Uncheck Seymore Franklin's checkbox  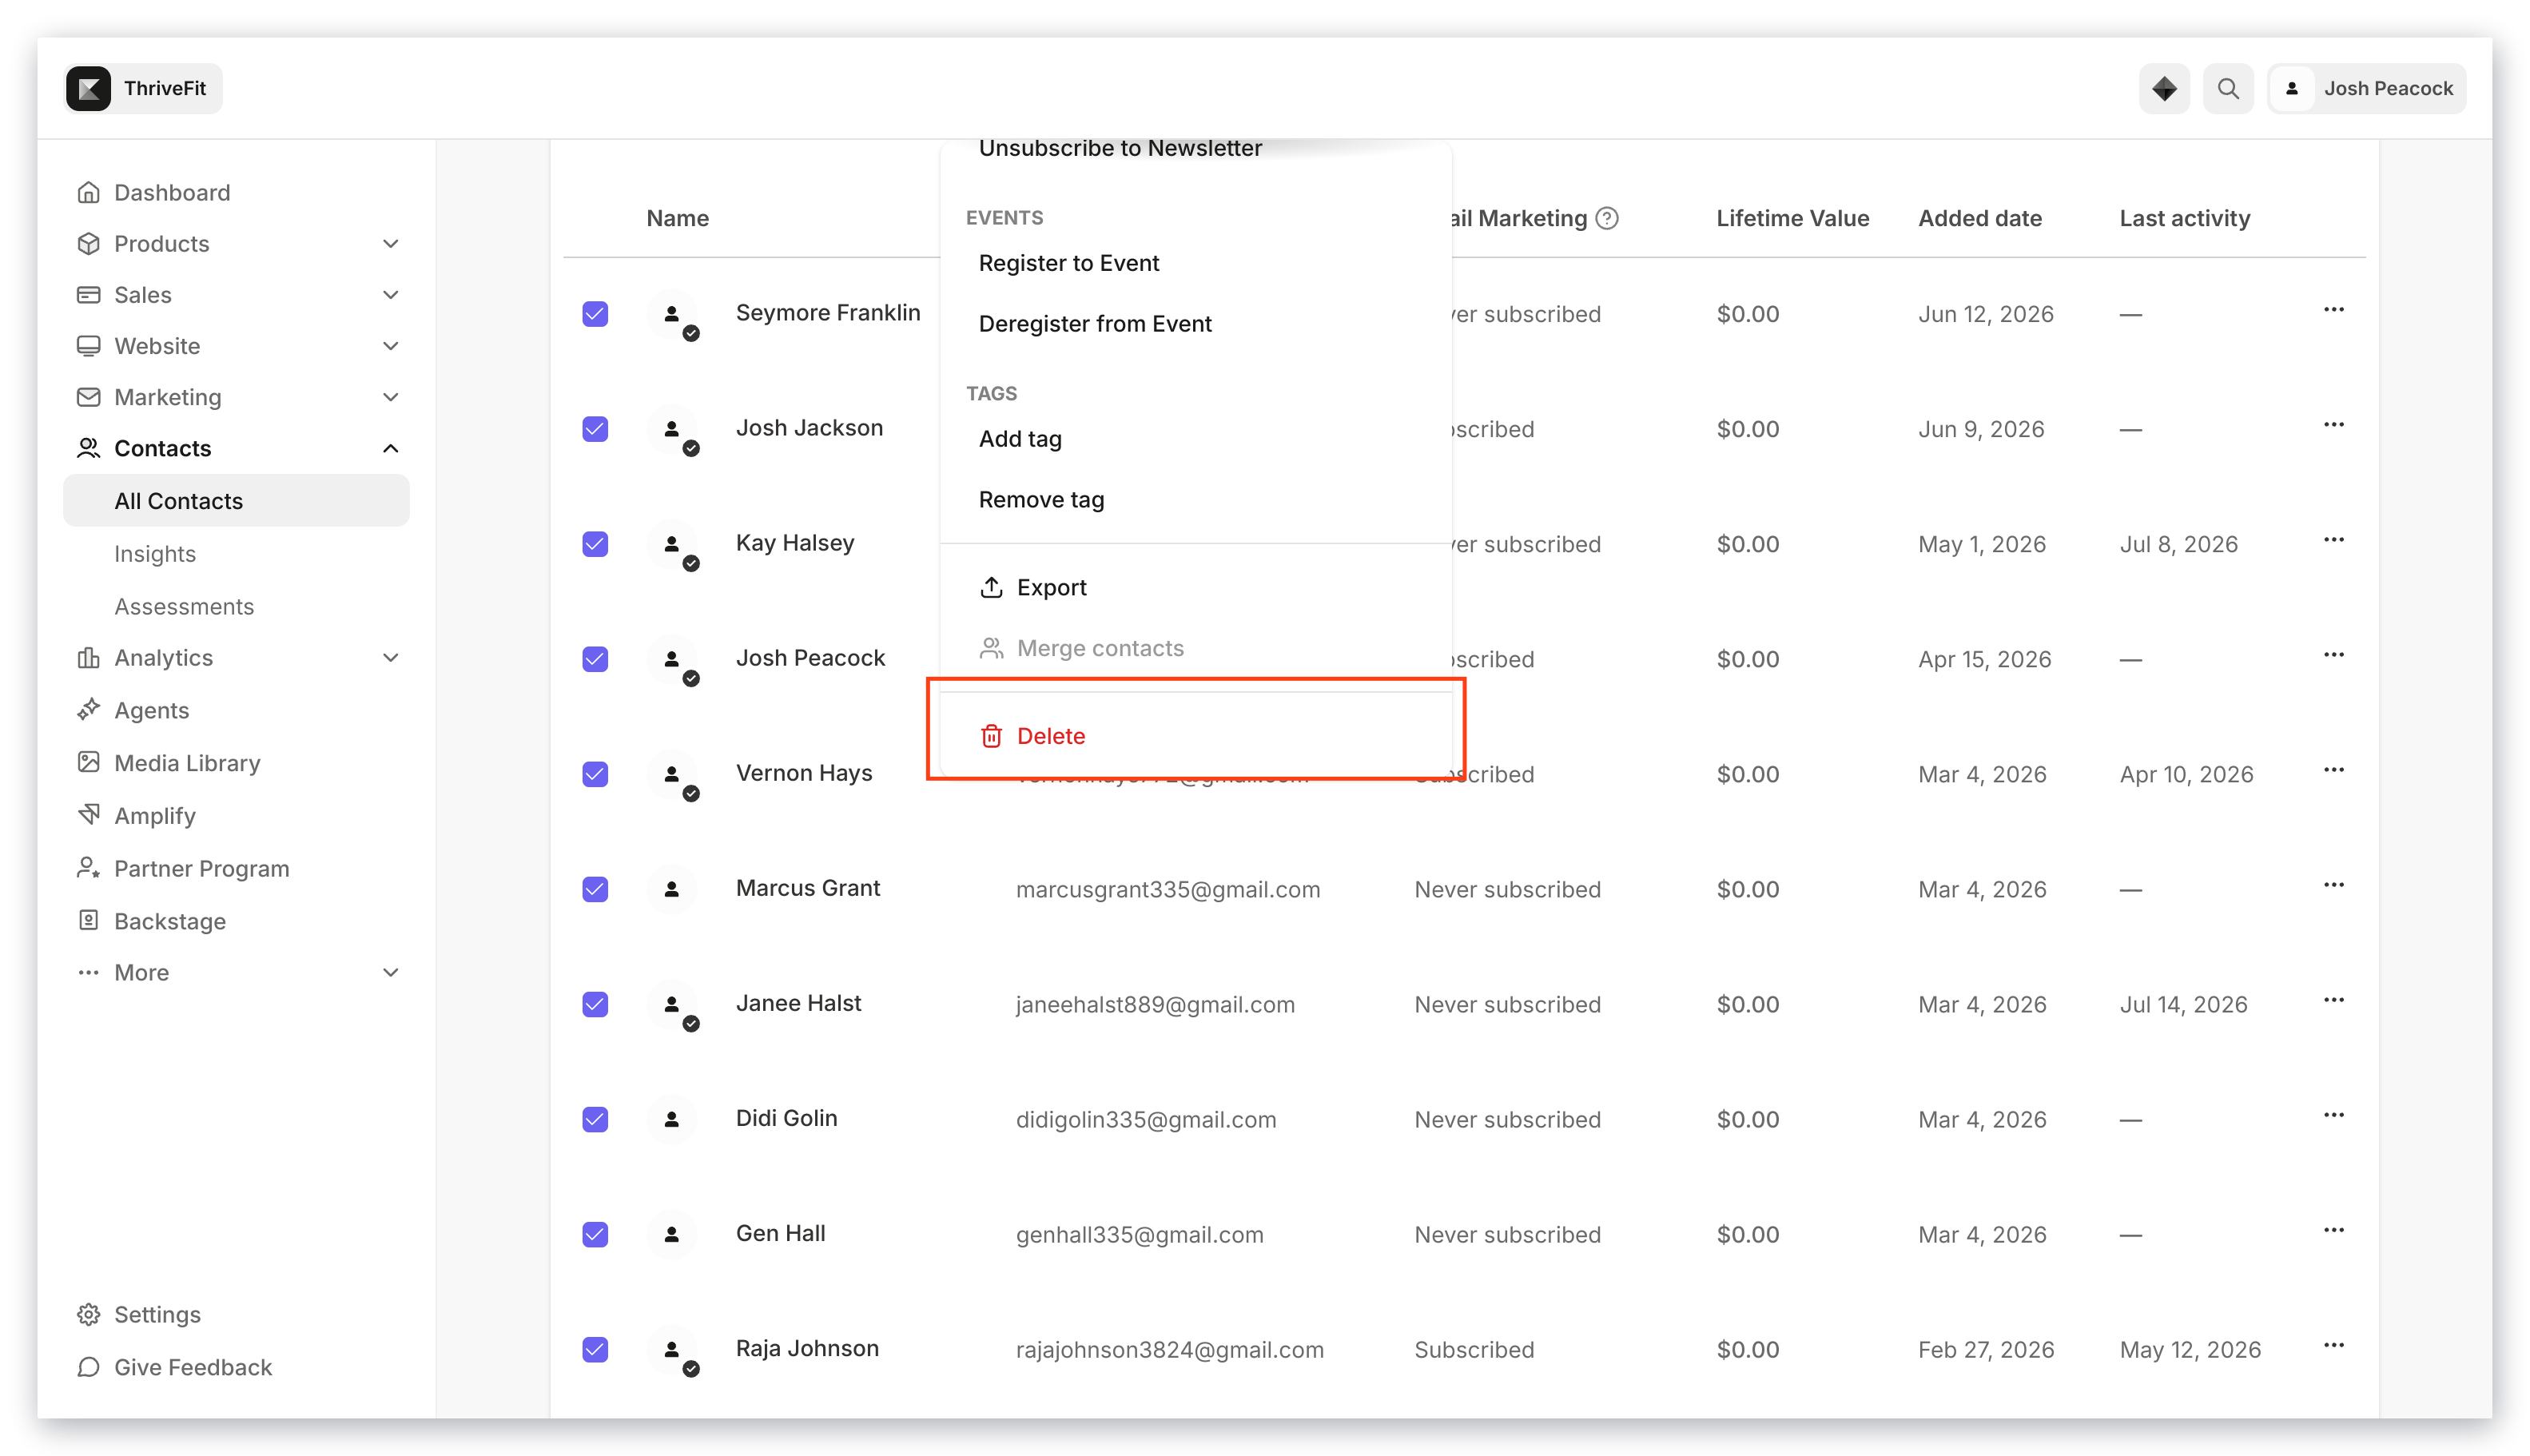(595, 314)
